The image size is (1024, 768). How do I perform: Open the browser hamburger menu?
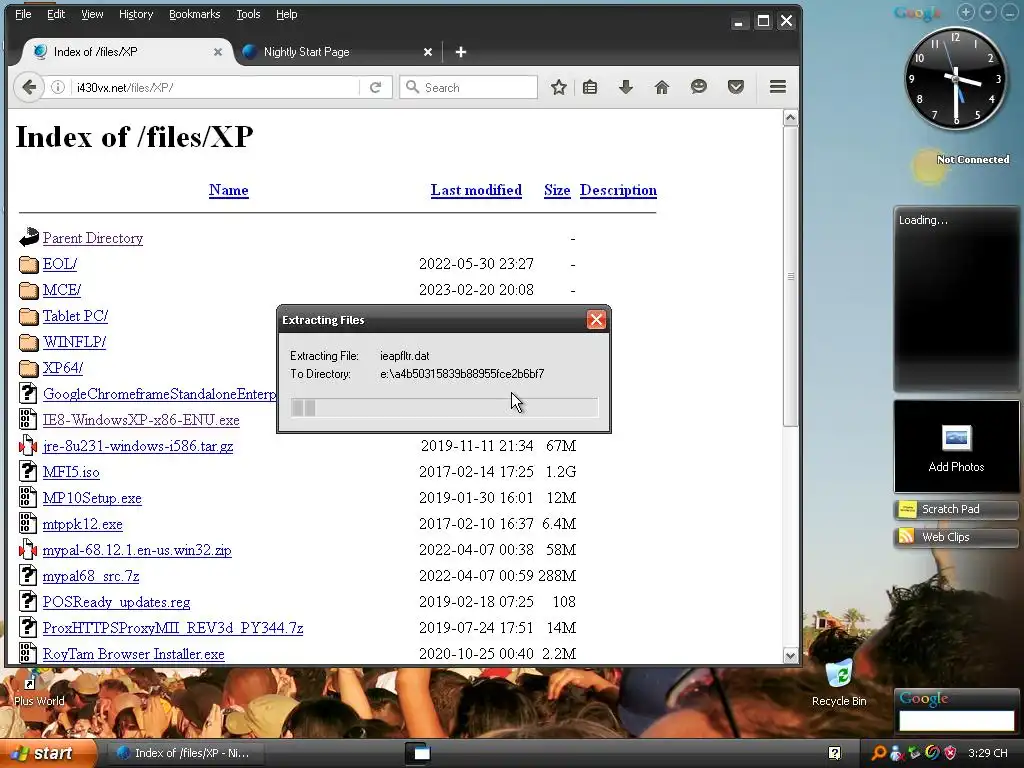[777, 87]
